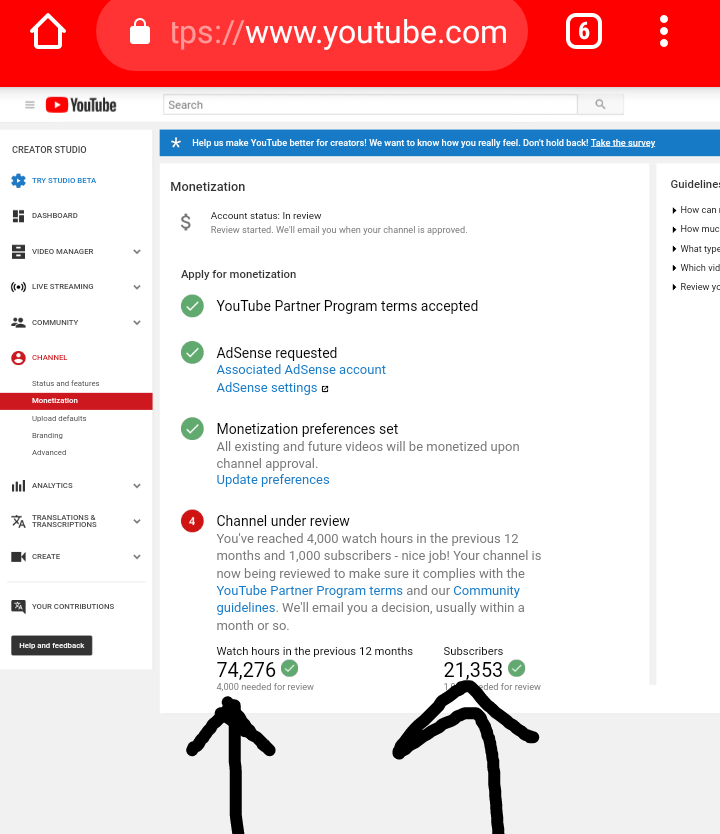This screenshot has height=834, width=720.
Task: Click the Create camera icon
Action: [18, 556]
